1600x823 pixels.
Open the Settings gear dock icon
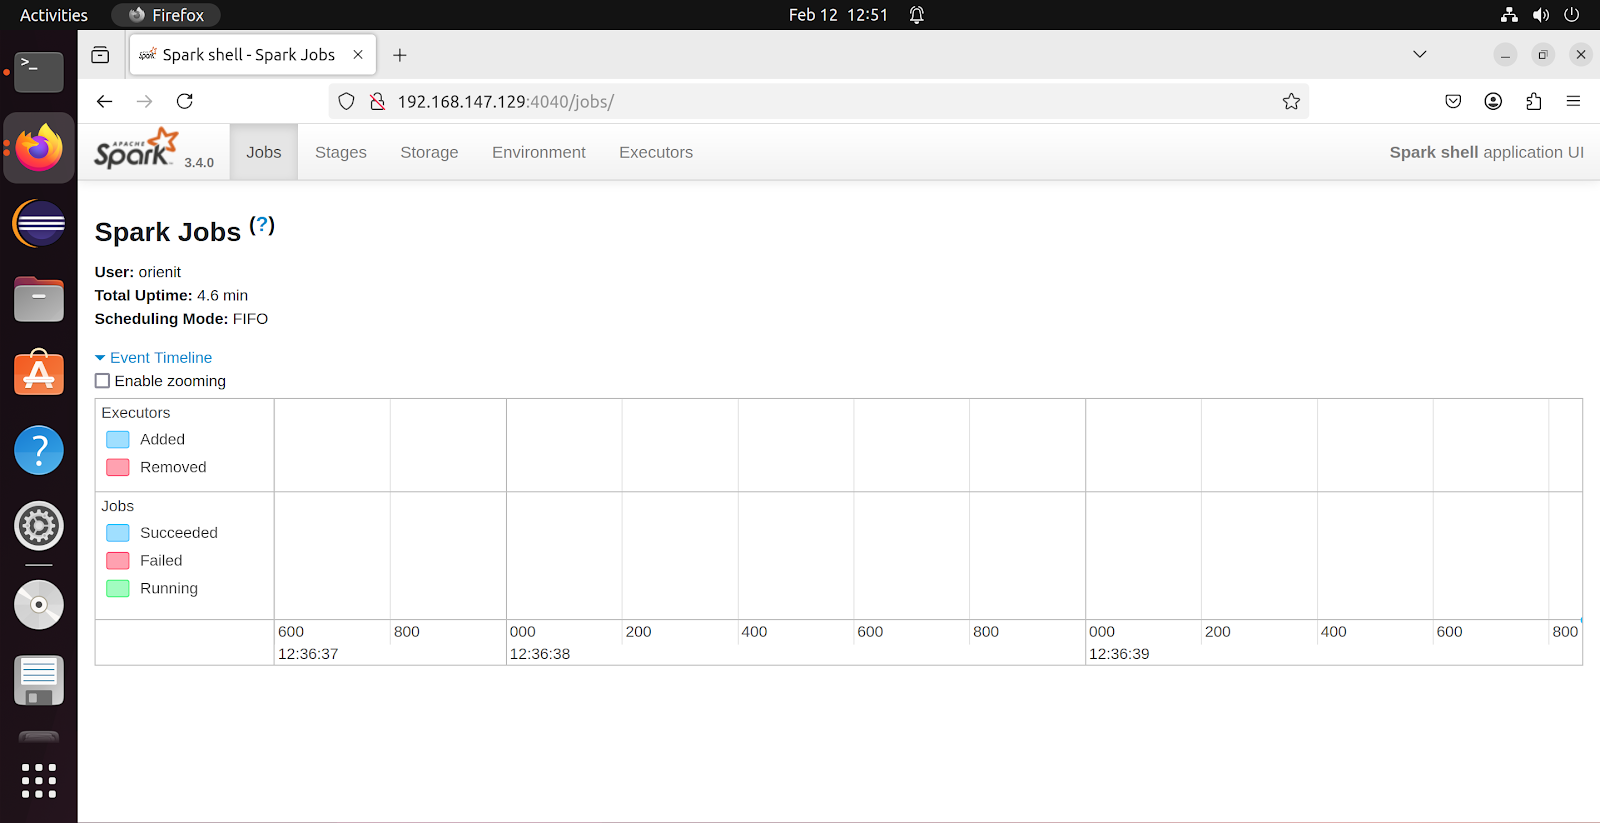39,526
